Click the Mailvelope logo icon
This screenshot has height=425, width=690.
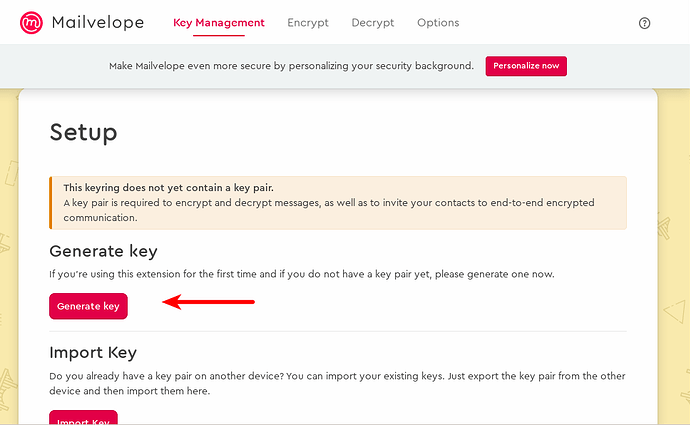[x=31, y=22]
